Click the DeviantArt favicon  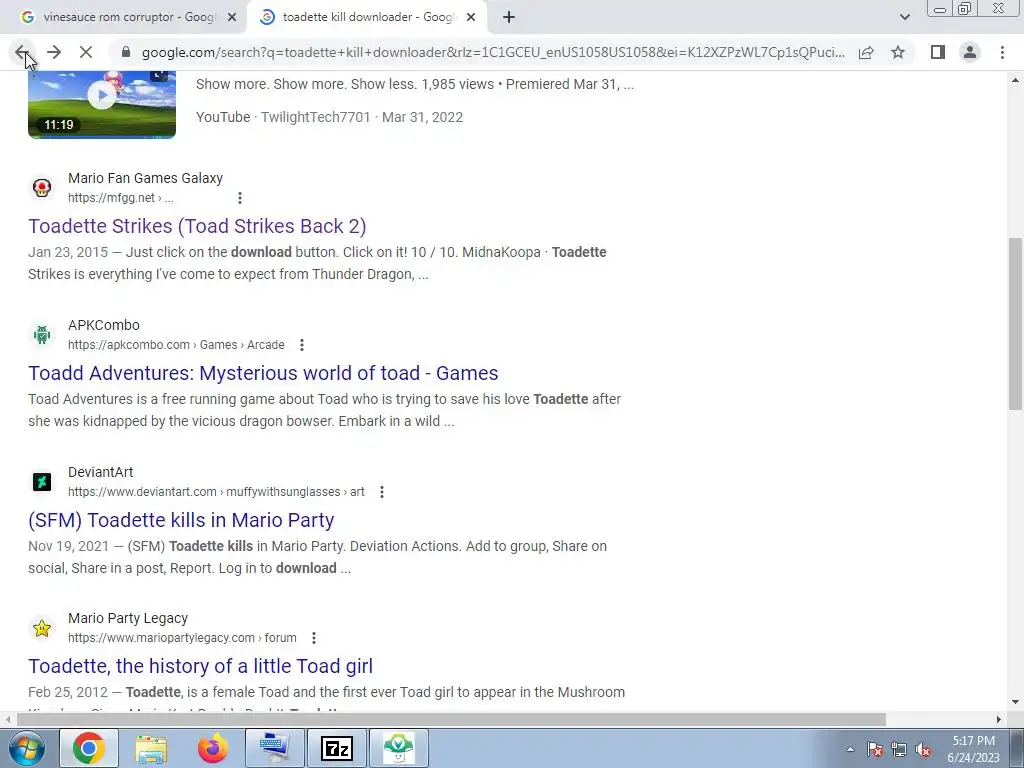click(x=42, y=482)
